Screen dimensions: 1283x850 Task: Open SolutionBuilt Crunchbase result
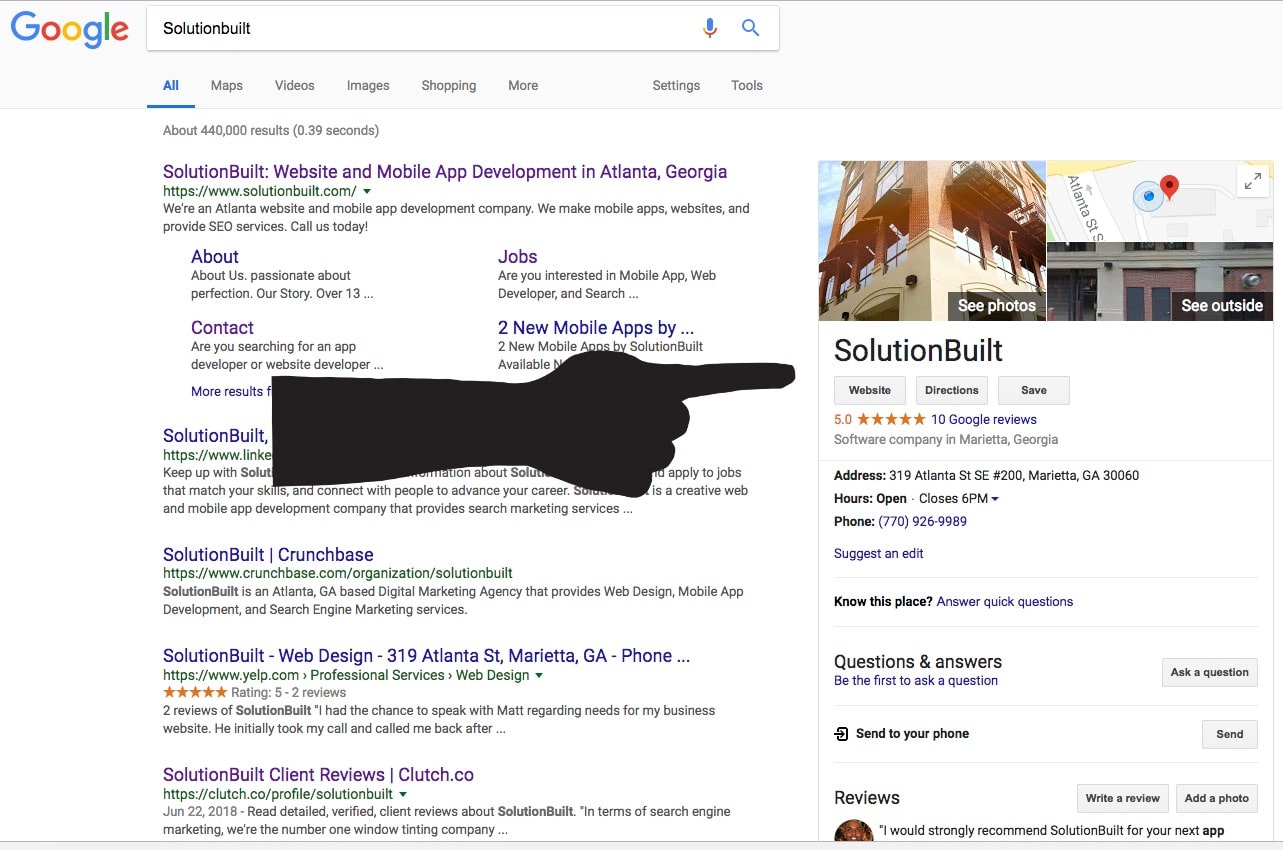pos(268,555)
